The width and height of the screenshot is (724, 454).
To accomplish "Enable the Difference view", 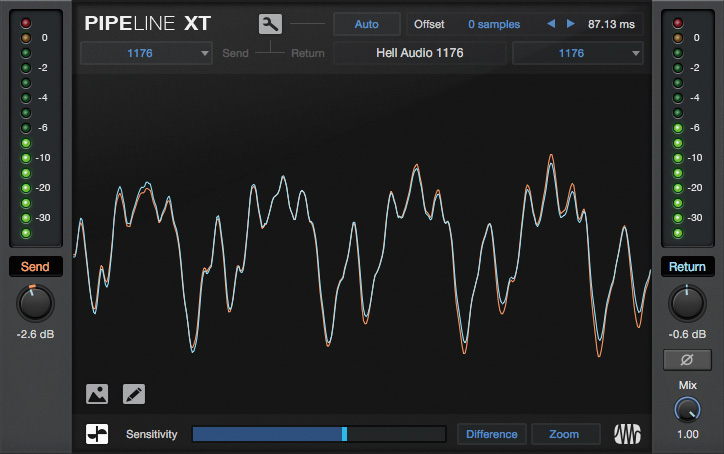I will pos(492,434).
